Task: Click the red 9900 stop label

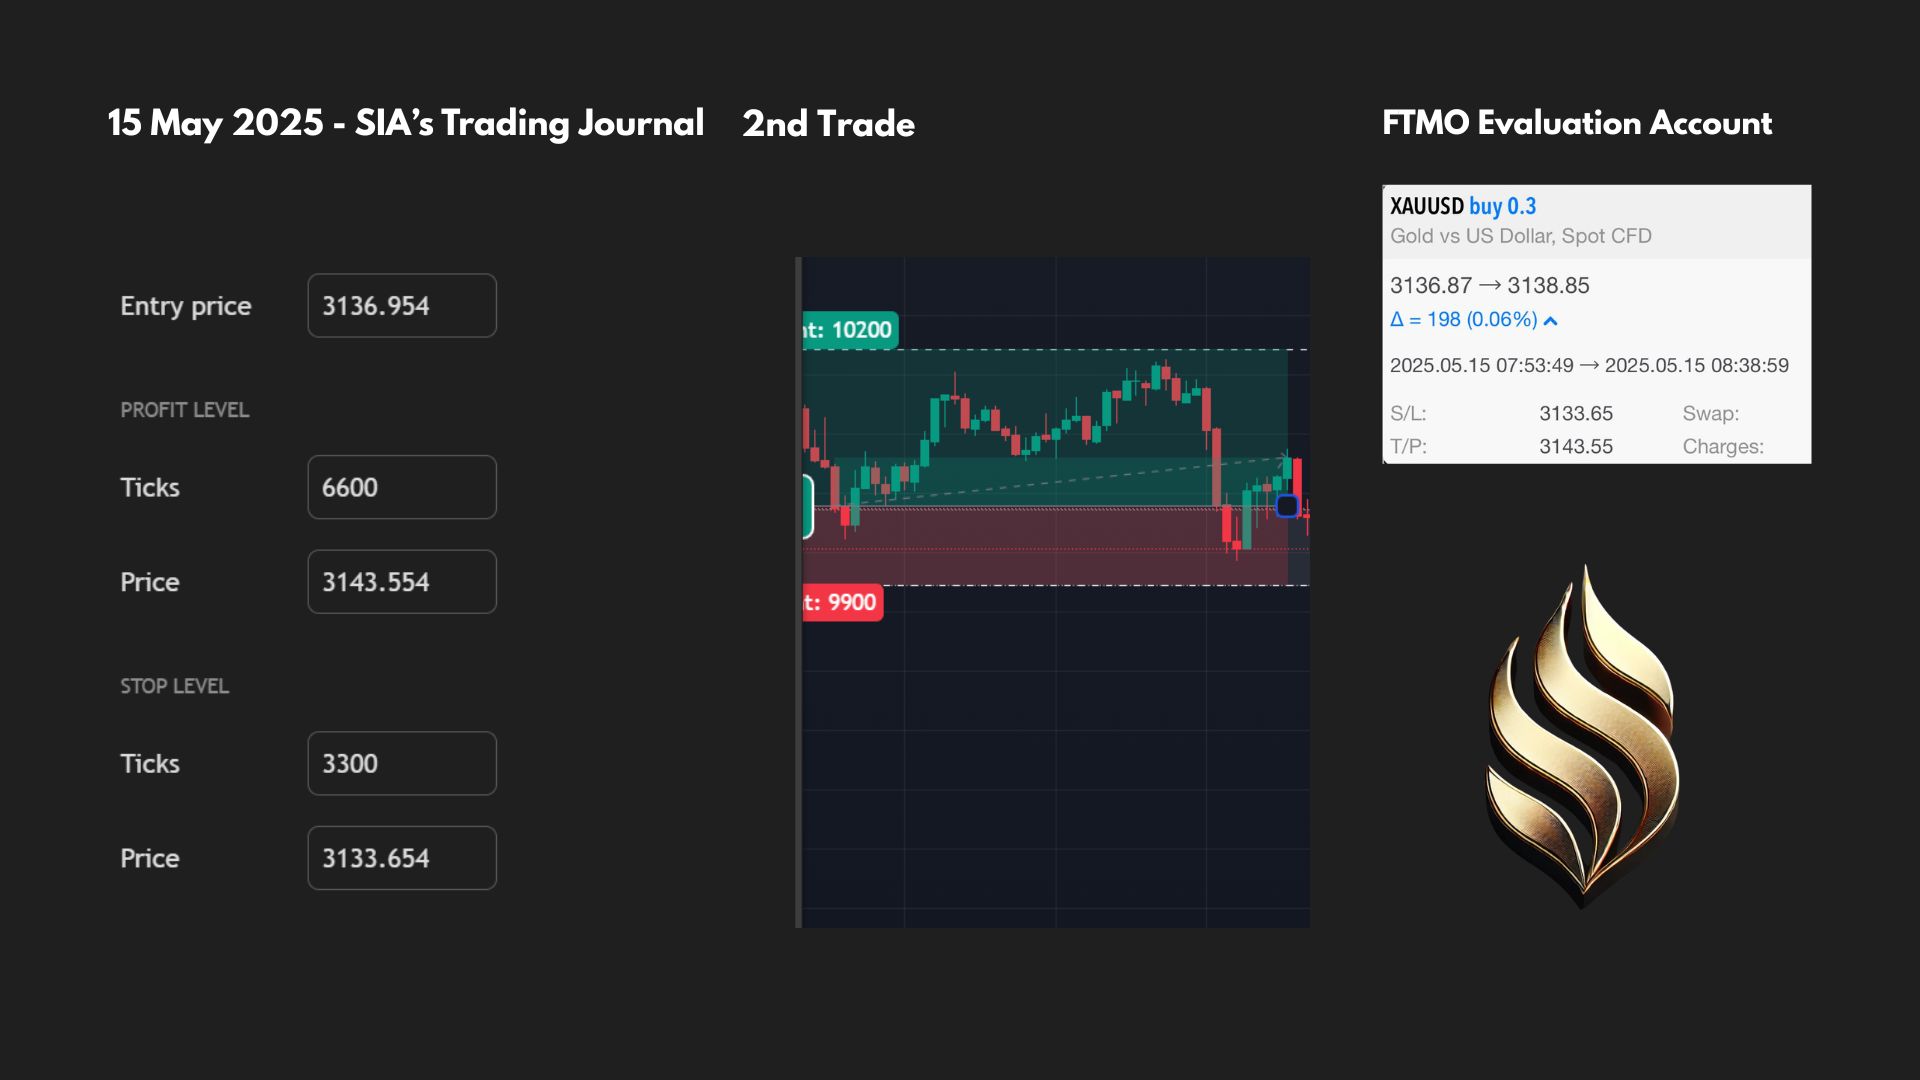Action: point(843,602)
